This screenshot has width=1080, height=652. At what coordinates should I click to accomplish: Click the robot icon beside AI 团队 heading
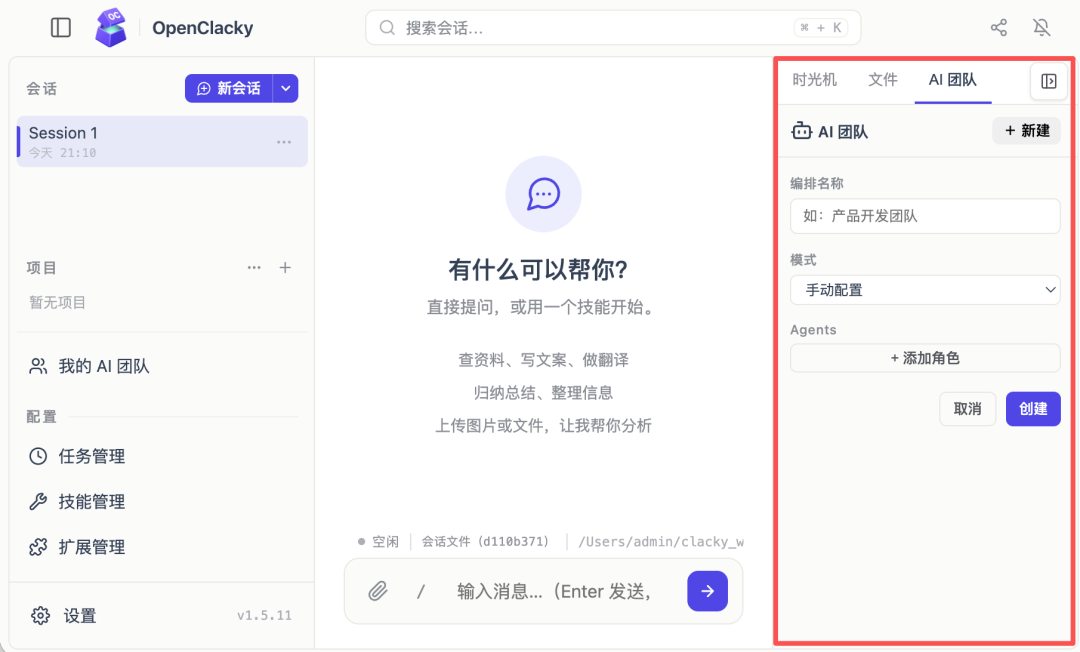point(801,131)
